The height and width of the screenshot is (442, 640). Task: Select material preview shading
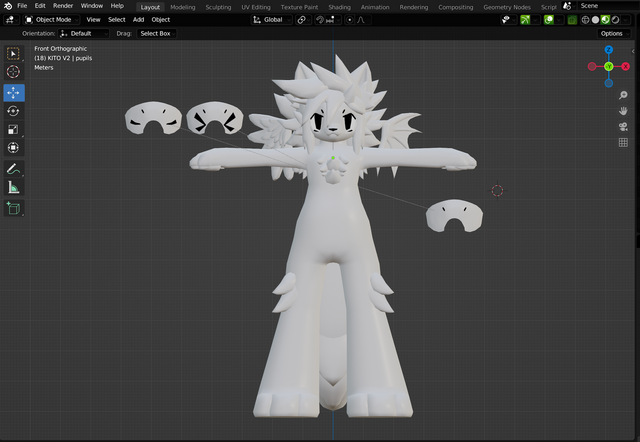[x=605, y=20]
